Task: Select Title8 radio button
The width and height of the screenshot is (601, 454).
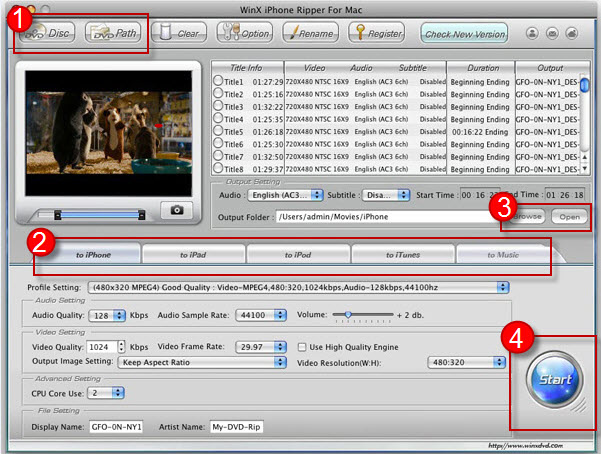Action: (x=218, y=168)
